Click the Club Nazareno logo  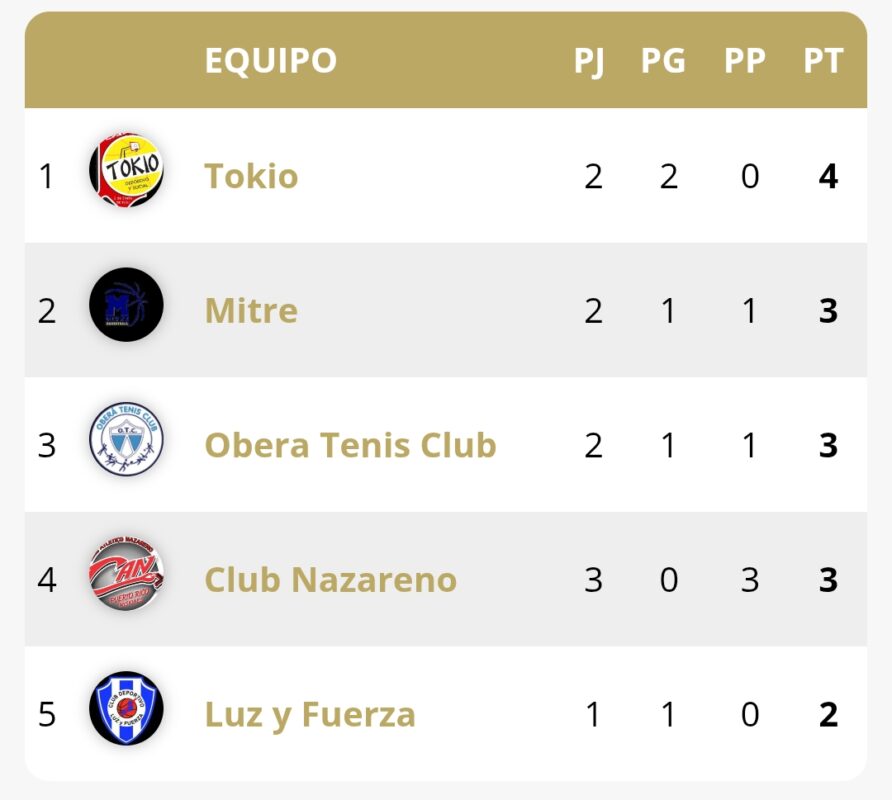[126, 575]
